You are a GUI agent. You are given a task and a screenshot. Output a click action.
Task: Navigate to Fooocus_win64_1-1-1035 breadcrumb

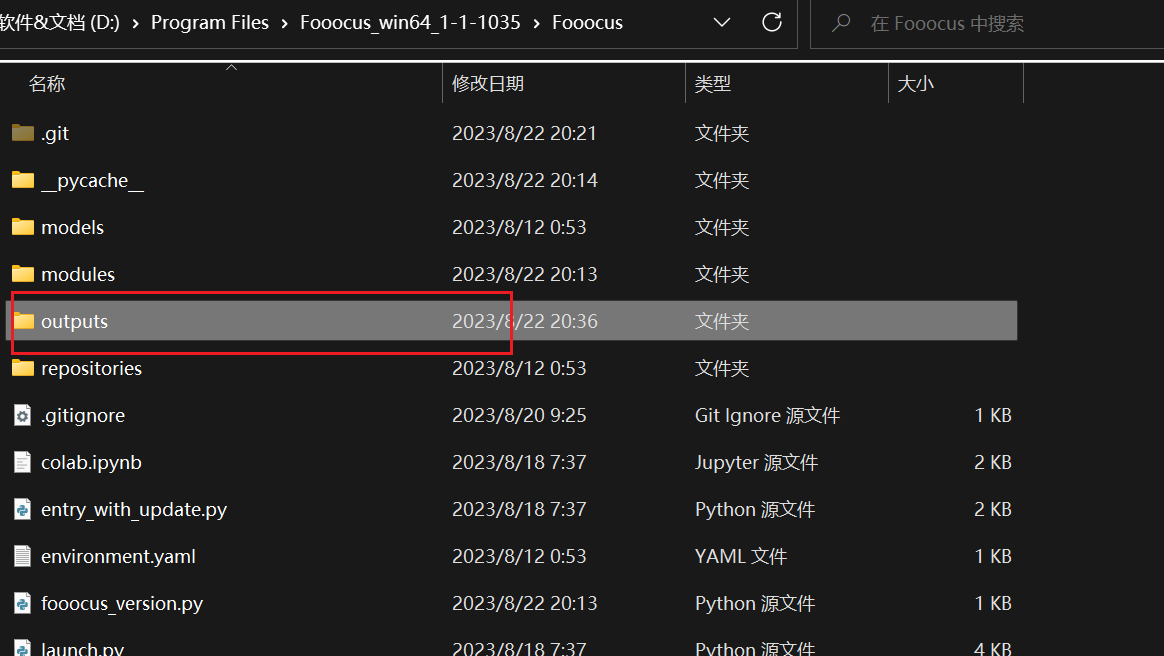click(x=410, y=23)
